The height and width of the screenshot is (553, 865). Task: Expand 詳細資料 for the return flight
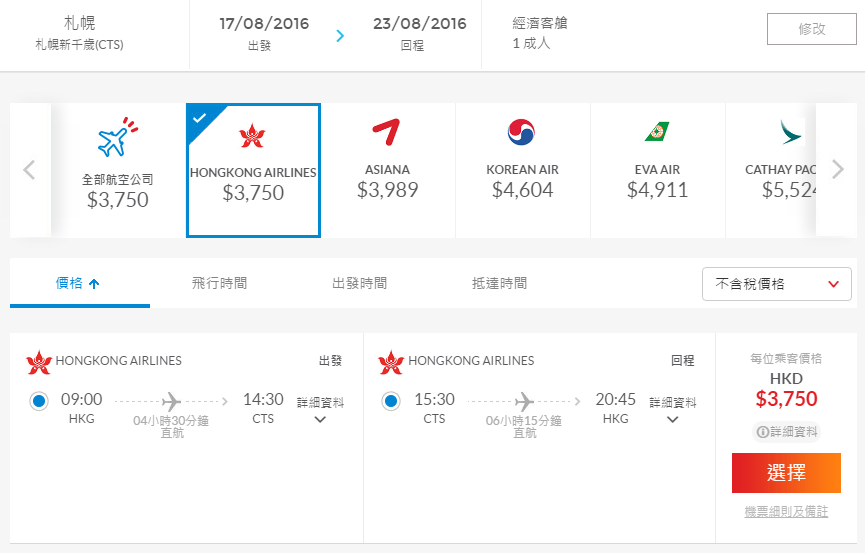point(672,410)
